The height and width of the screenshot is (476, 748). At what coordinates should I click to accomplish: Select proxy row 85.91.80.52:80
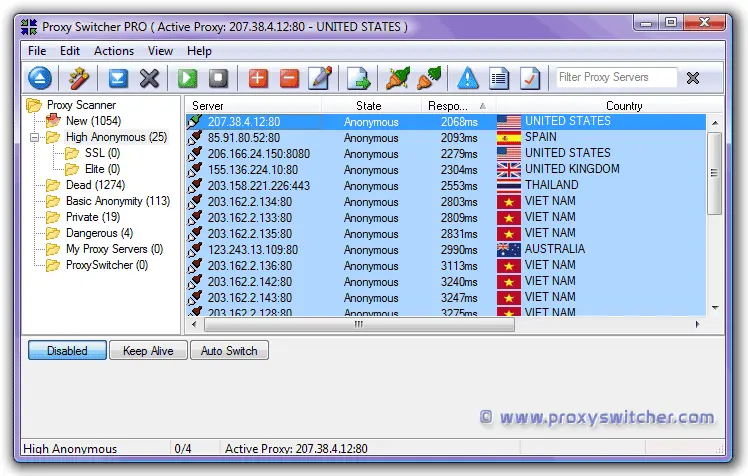(446, 138)
